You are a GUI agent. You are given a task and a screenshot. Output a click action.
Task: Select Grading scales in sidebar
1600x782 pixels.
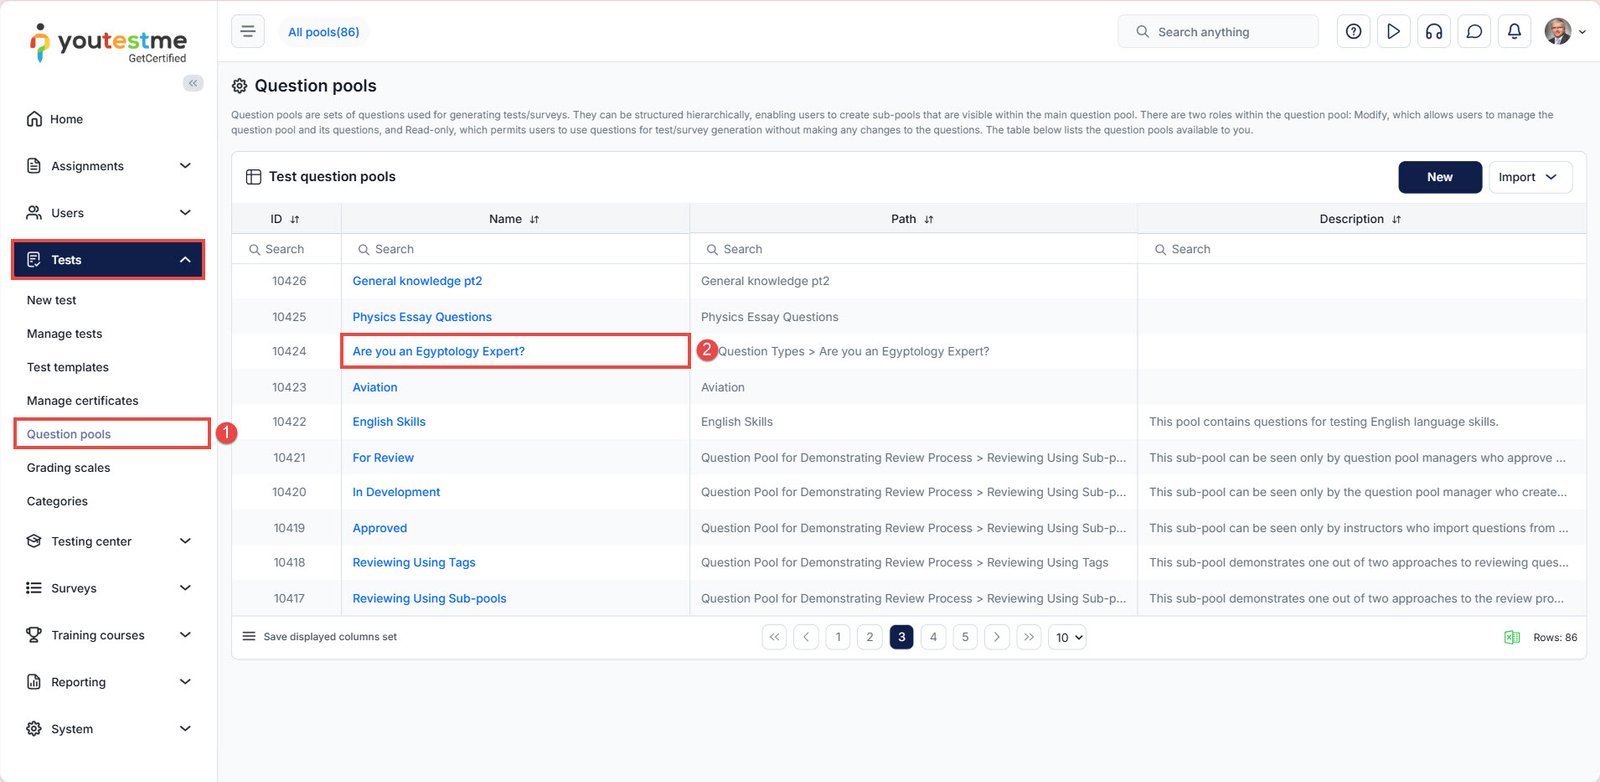[x=68, y=468]
